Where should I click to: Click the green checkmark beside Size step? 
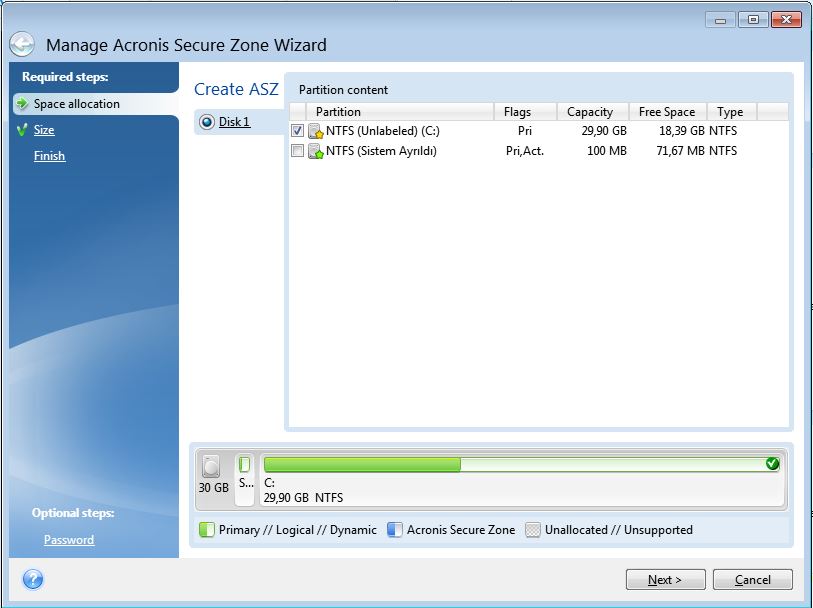pyautogui.click(x=22, y=130)
